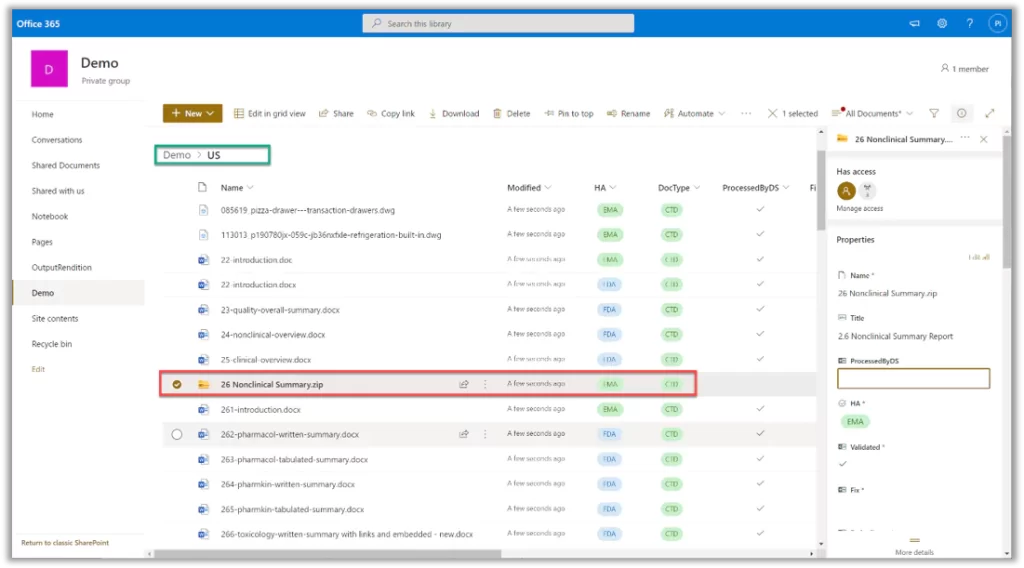Click Delete in the command bar

click(511, 114)
